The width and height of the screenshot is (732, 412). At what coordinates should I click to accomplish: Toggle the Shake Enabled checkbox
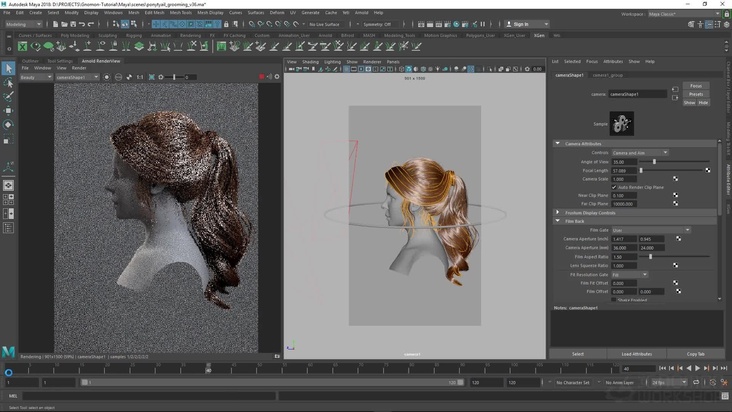tap(614, 299)
